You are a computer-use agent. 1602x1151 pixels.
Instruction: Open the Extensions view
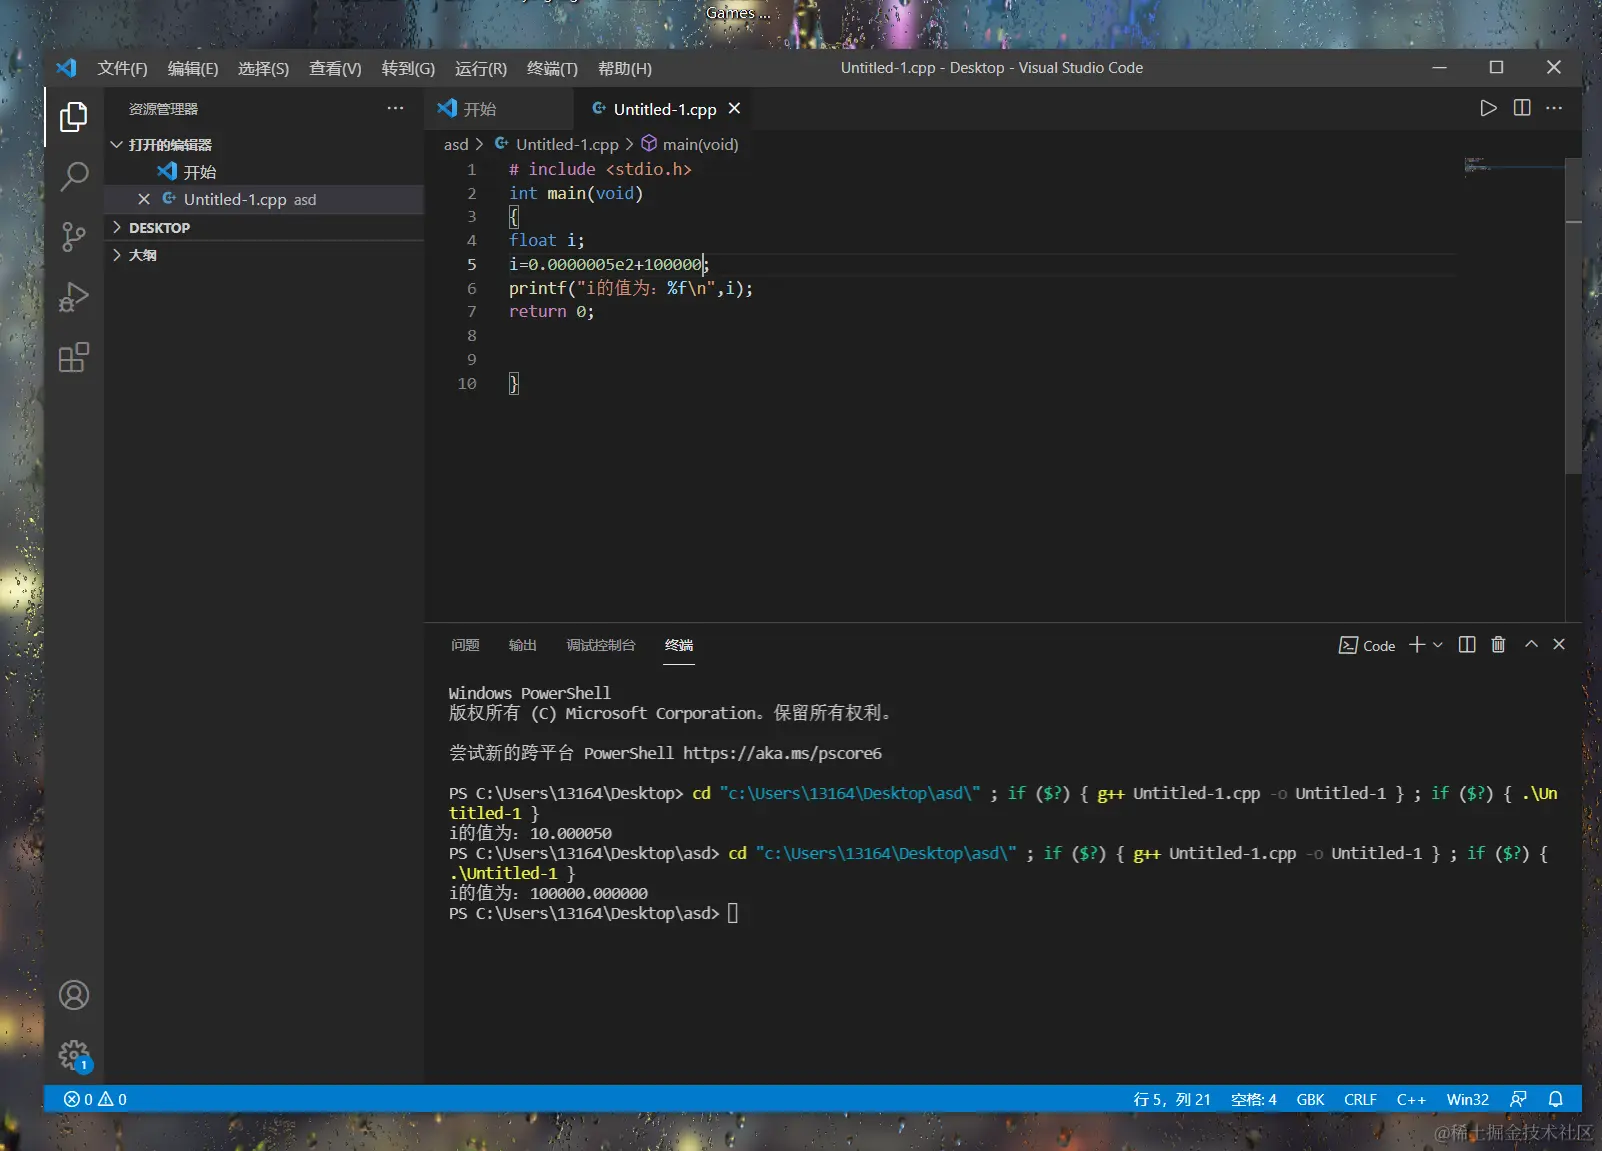pos(73,357)
